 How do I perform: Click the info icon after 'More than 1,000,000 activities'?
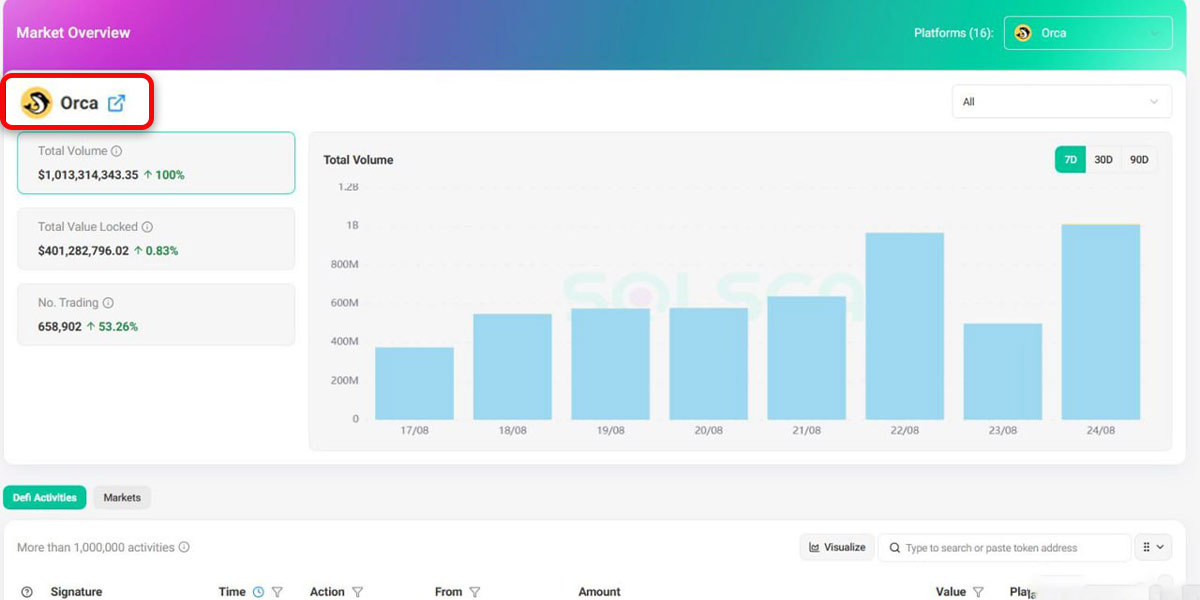point(184,548)
